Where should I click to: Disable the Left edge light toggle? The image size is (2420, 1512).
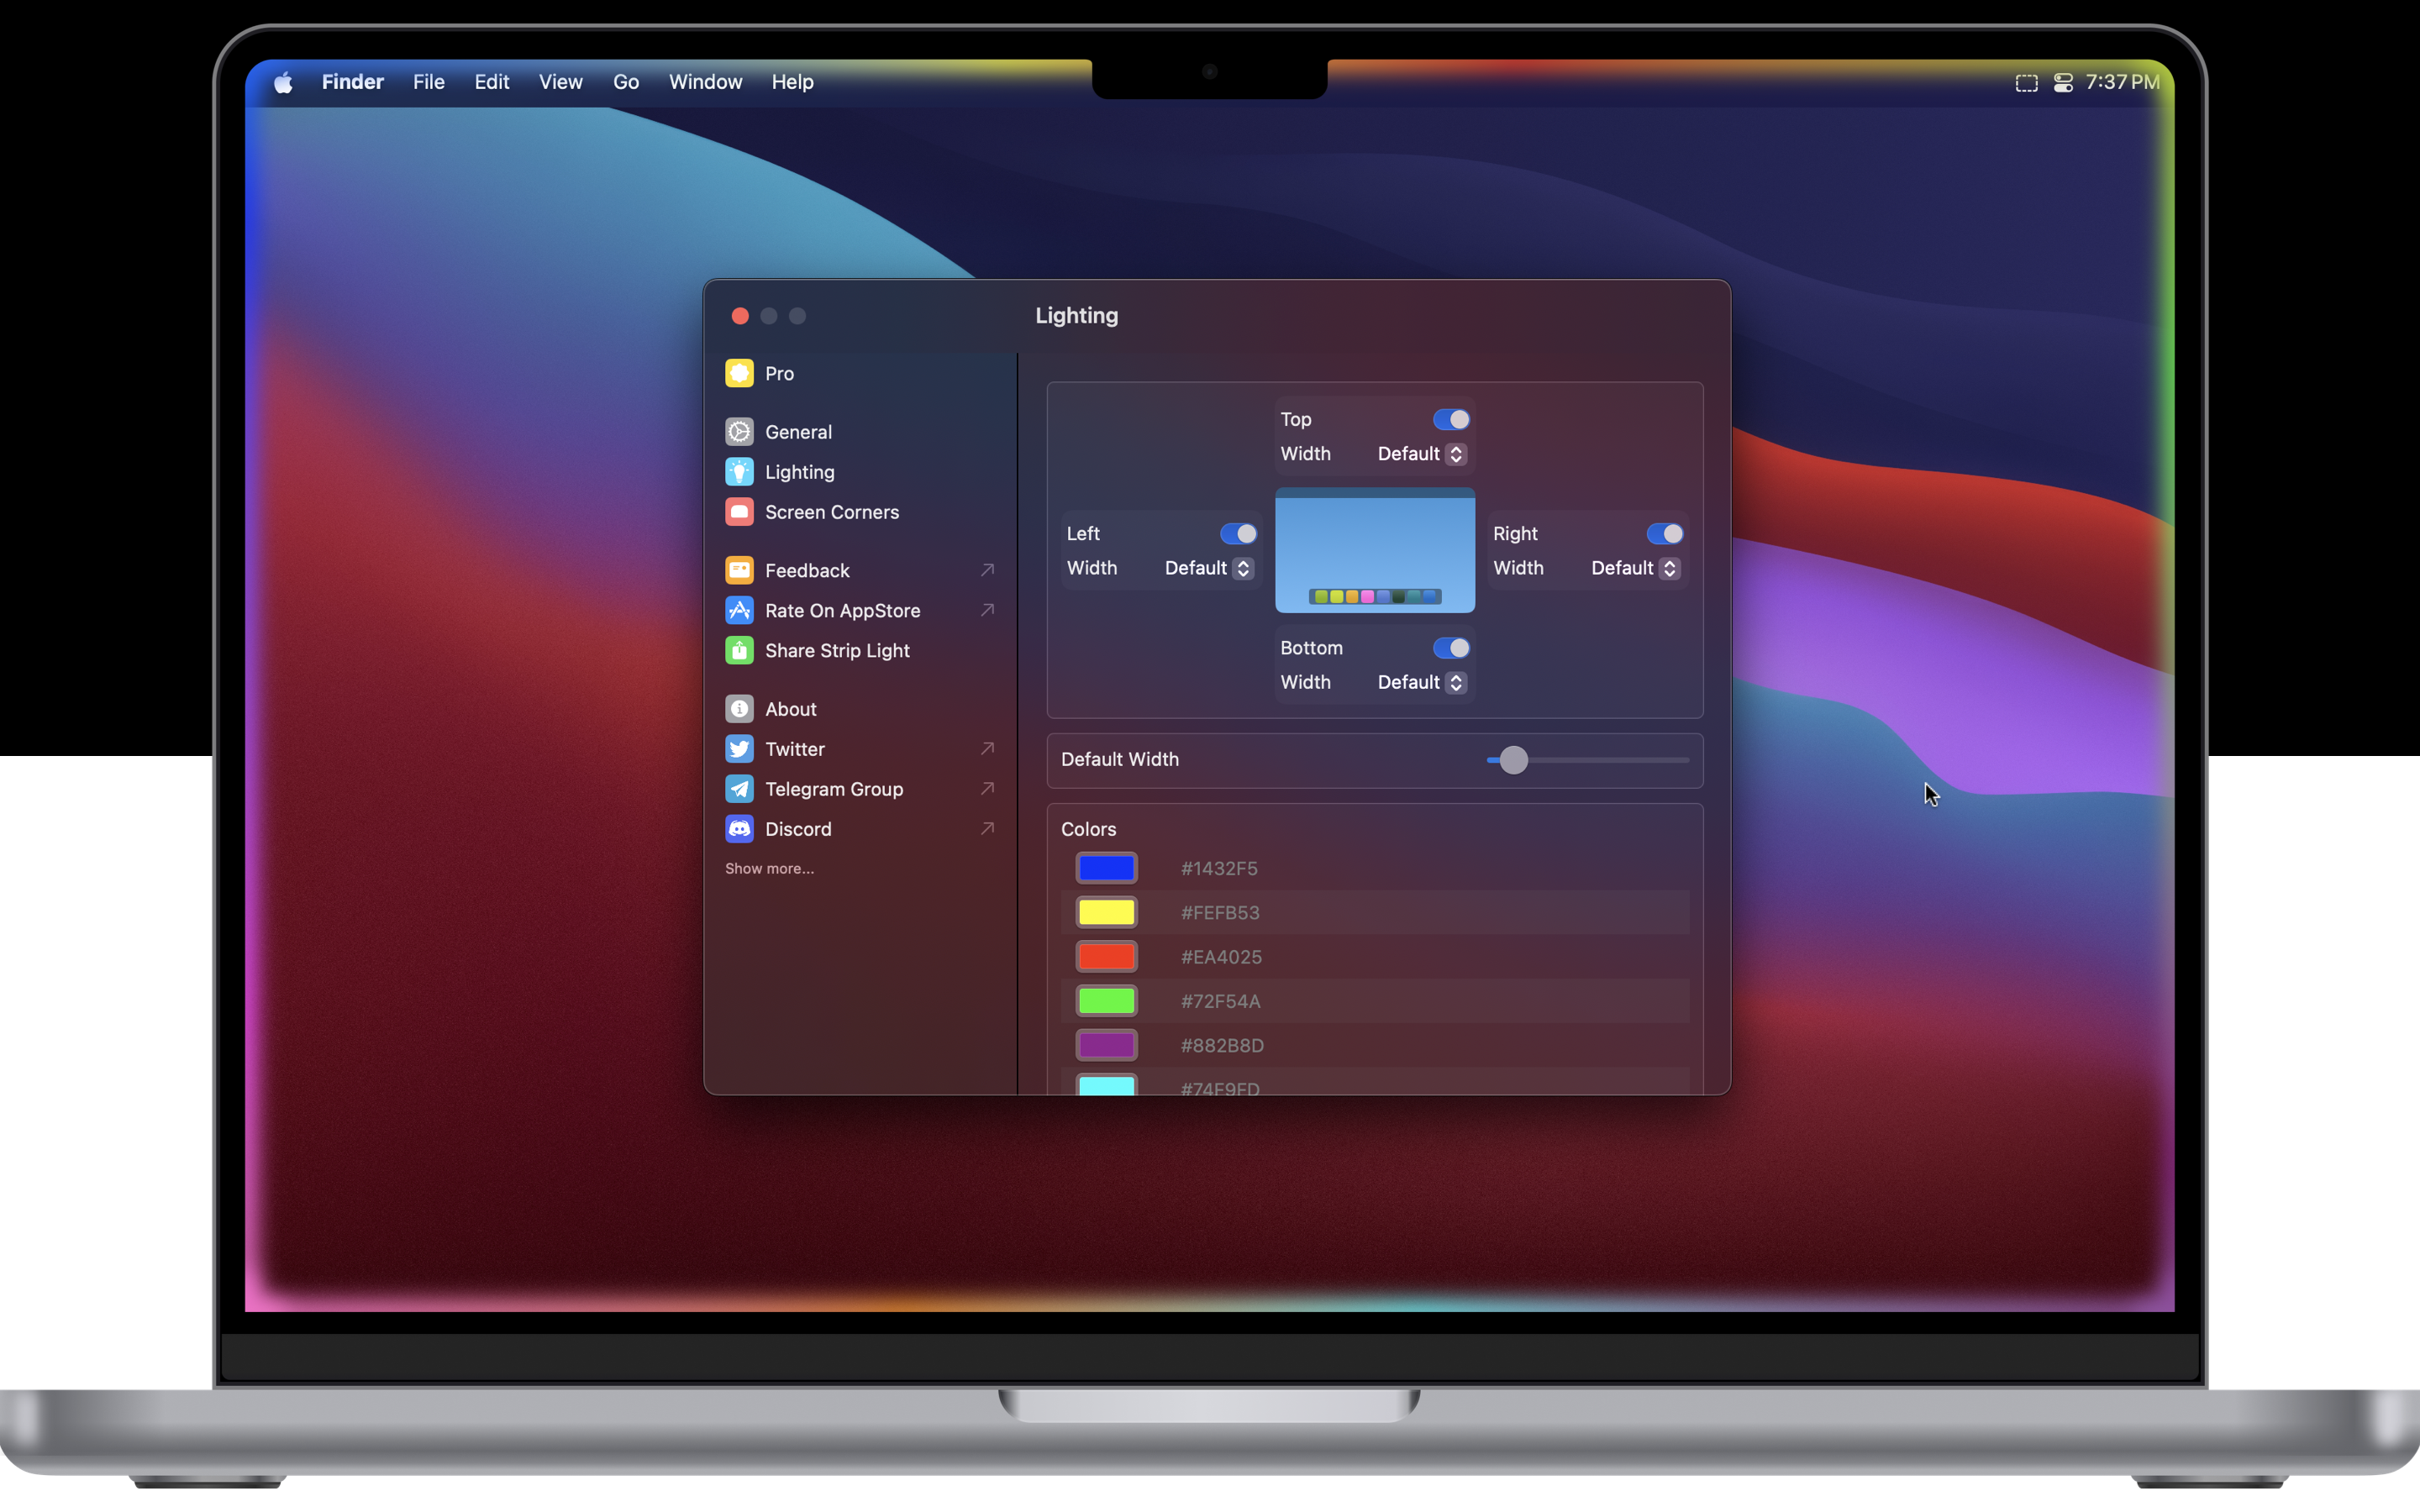[1238, 533]
